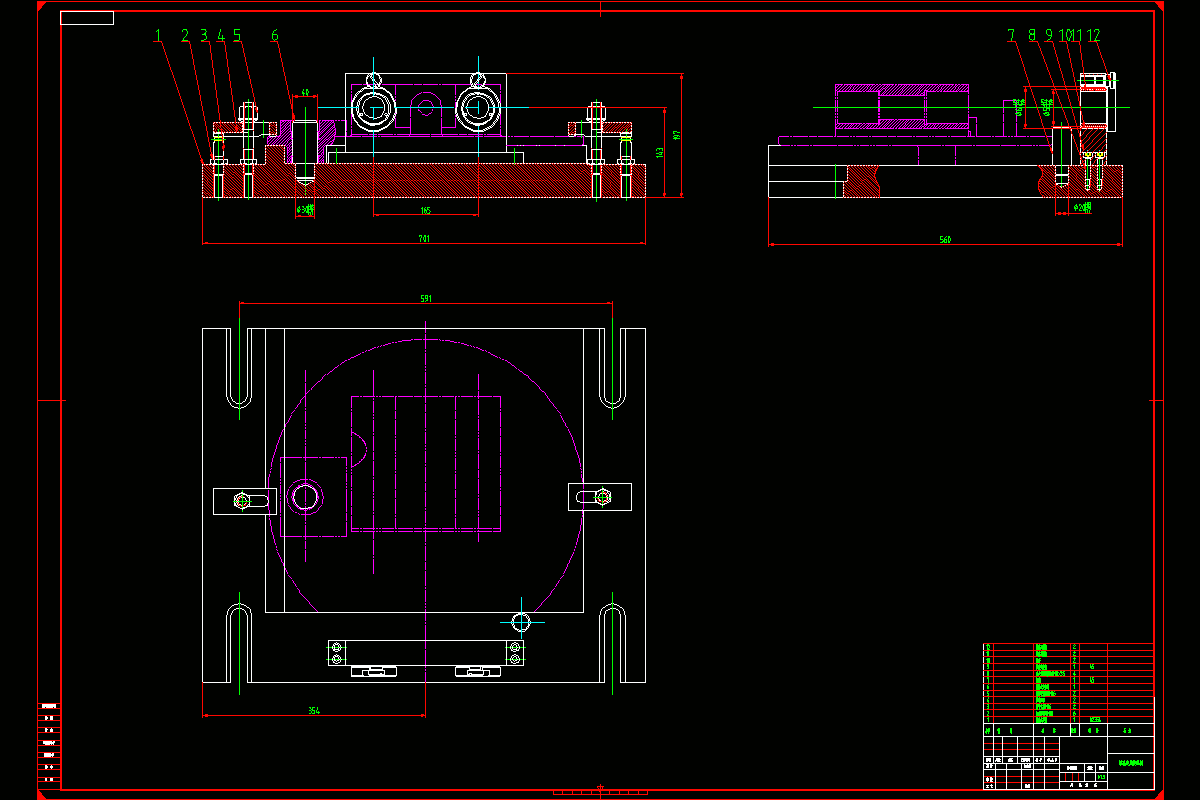Click the 701 overall length dimension
1200x800 pixels.
(x=424, y=239)
